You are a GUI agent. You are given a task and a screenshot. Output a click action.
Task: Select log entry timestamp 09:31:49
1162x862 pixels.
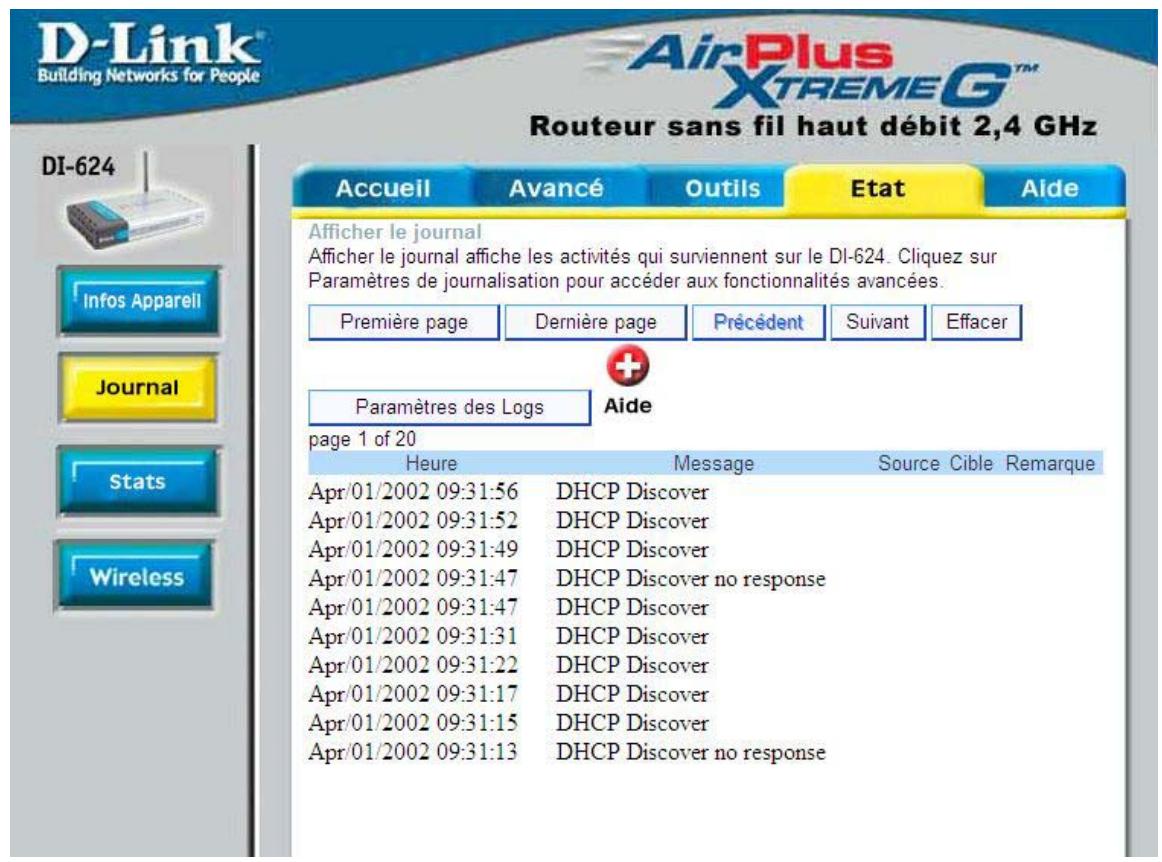[413, 550]
